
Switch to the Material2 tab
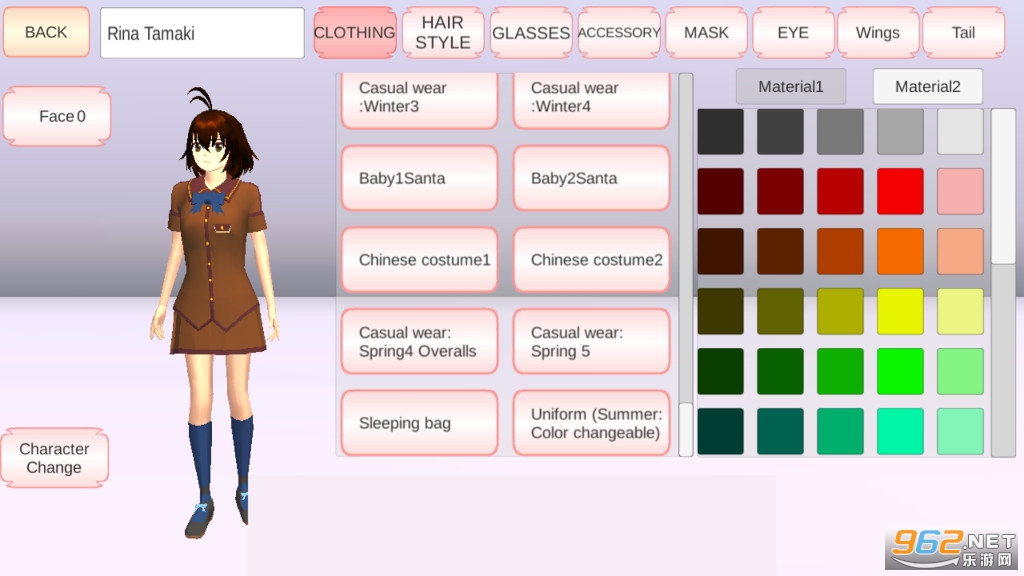point(927,87)
